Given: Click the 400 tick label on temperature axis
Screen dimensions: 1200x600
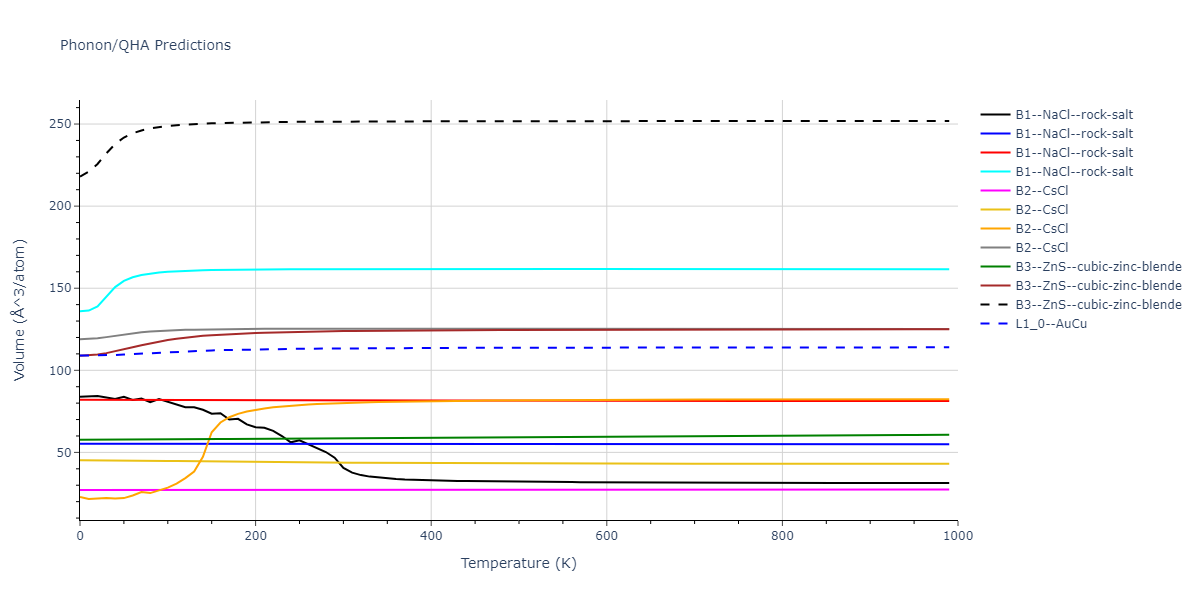Looking at the screenshot, I should (x=431, y=536).
